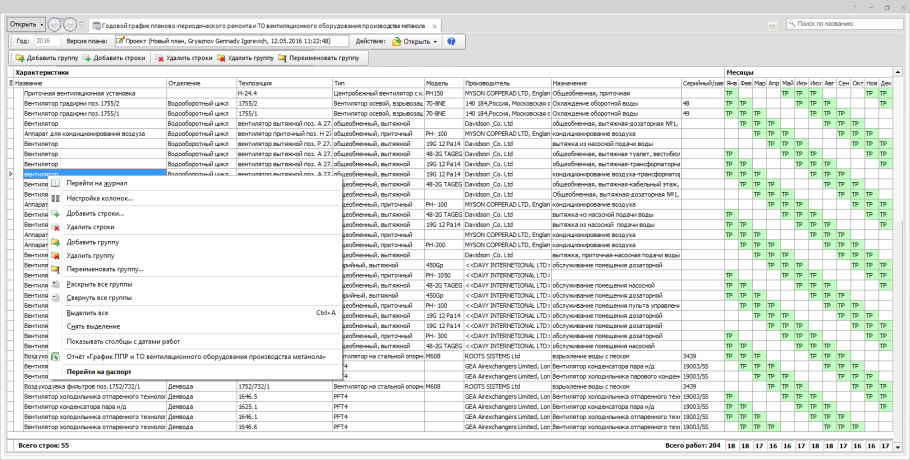Choose 'Раскрыть все группы' menu entry
910x460 pixels.
tap(99, 284)
